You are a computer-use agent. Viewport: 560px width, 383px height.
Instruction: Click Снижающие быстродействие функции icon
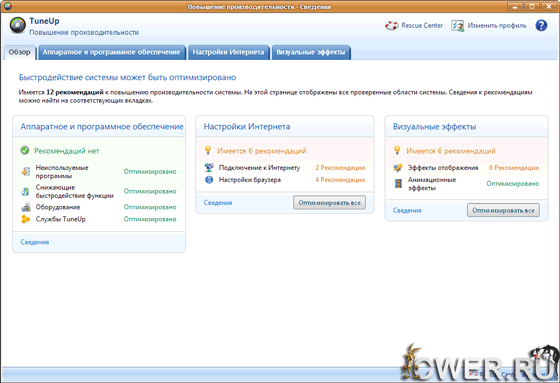click(x=25, y=191)
